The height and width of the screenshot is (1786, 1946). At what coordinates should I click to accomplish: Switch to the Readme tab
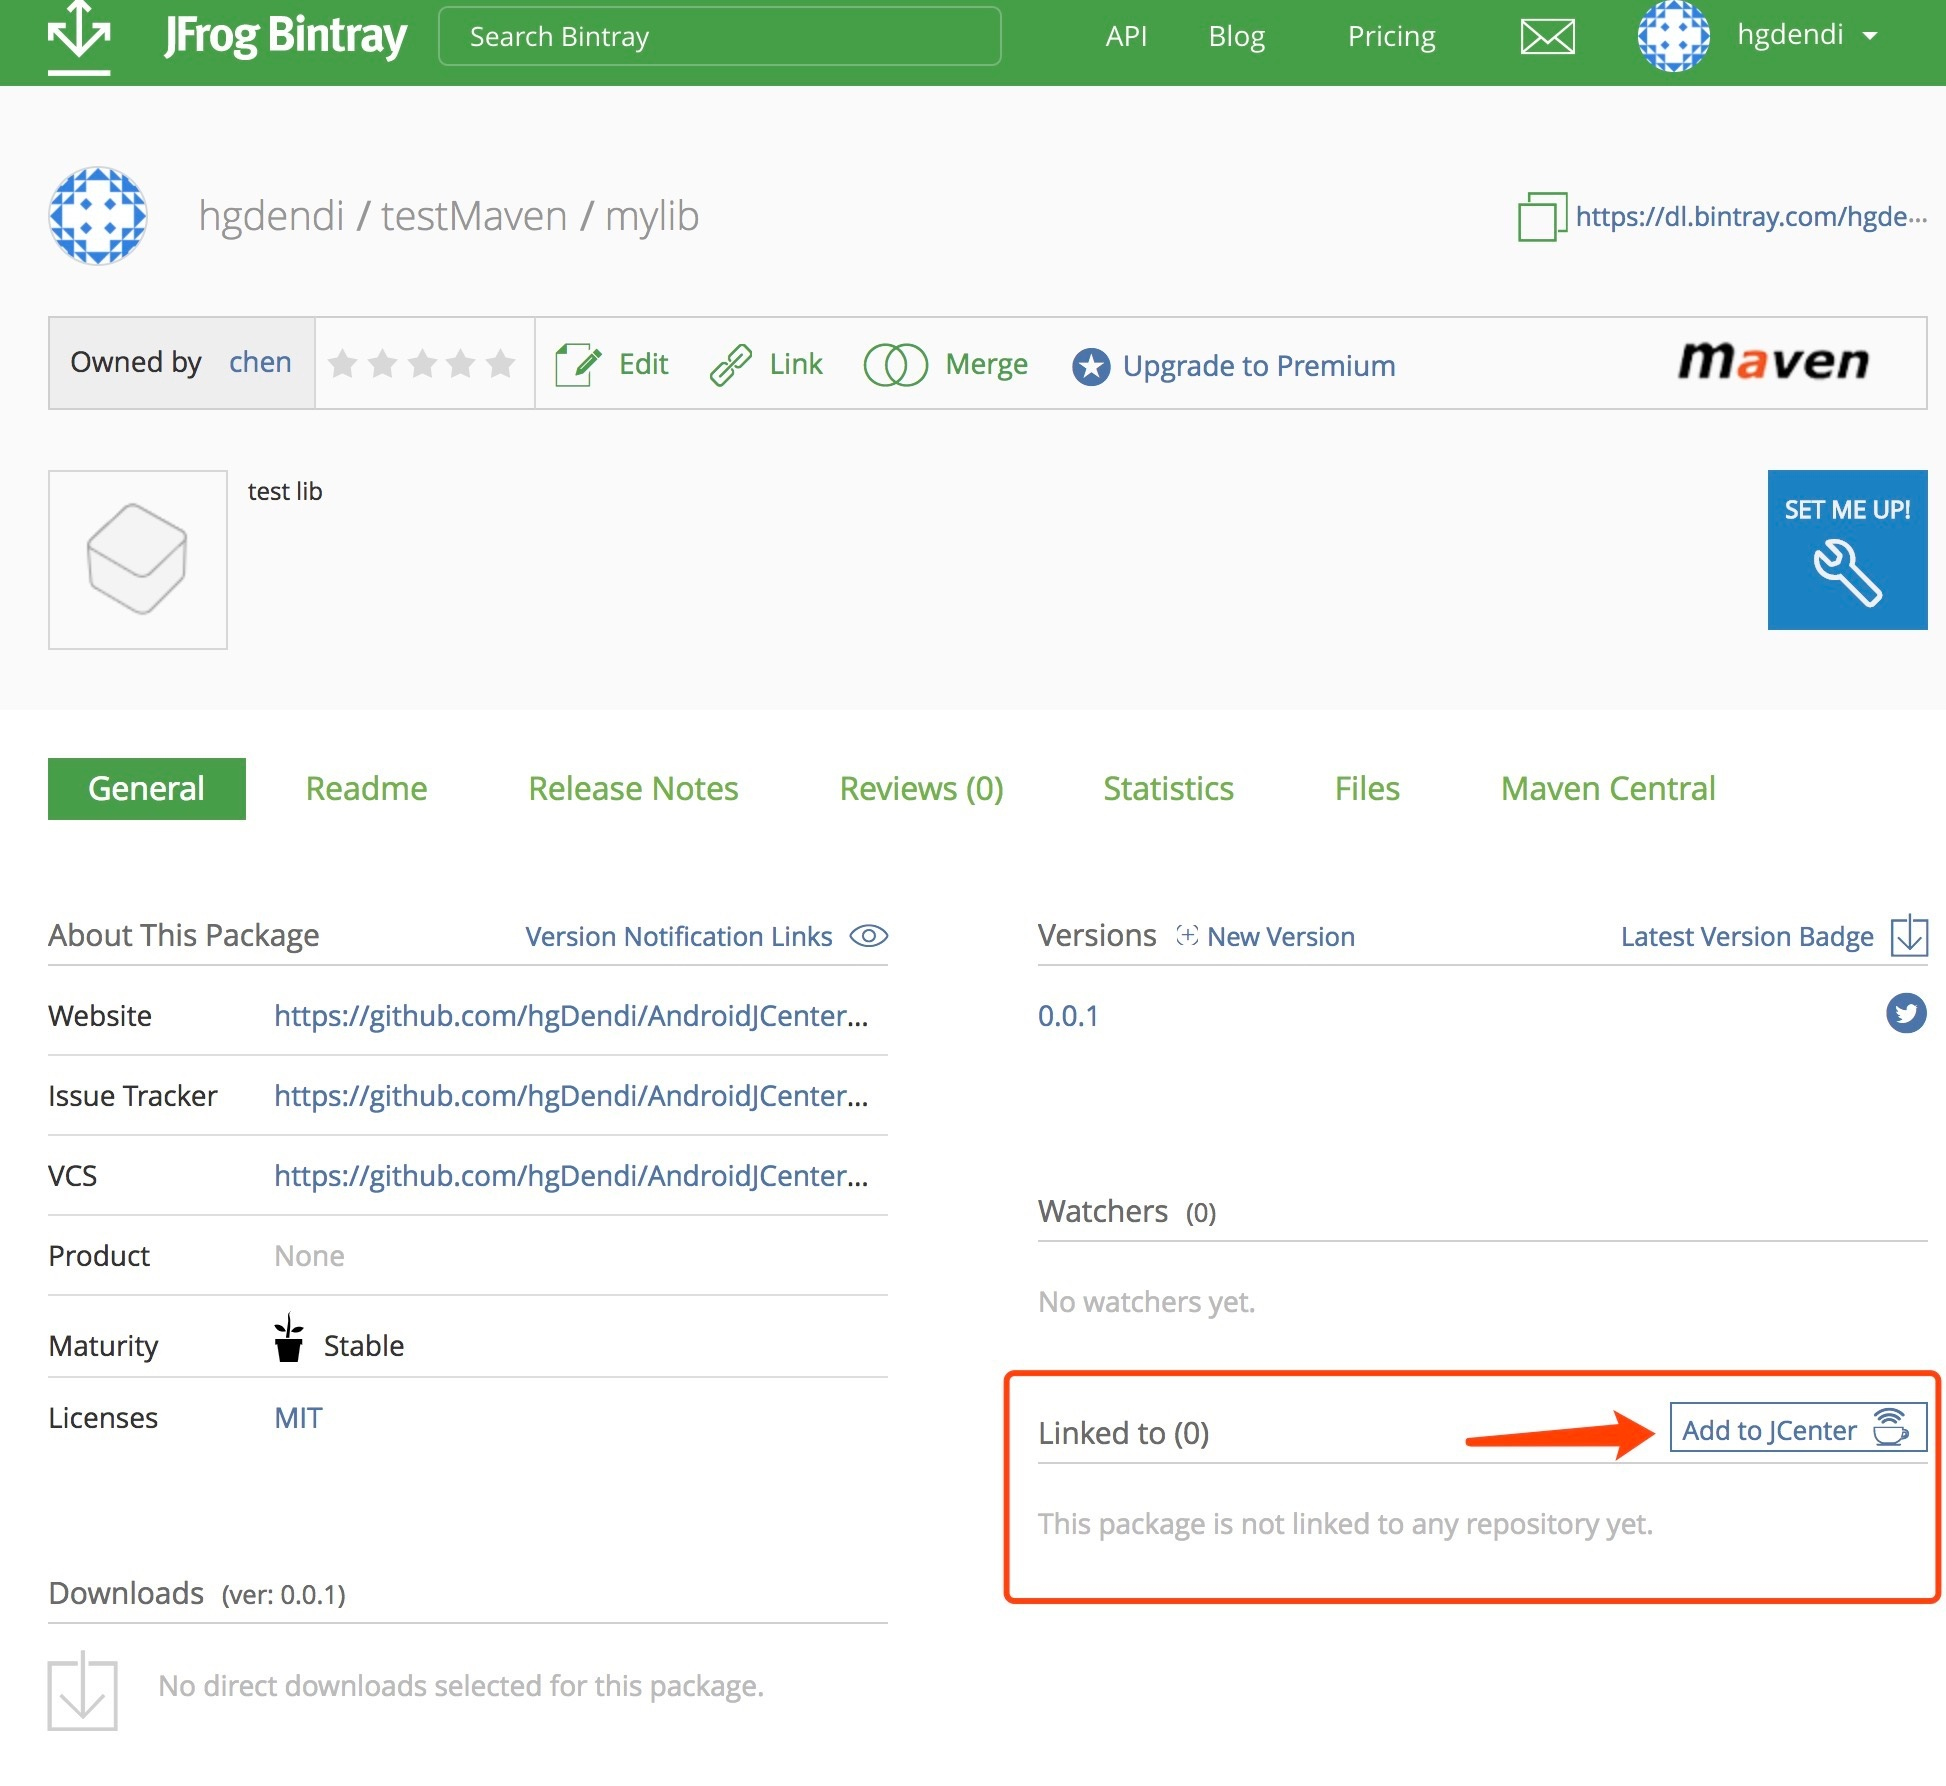point(366,789)
